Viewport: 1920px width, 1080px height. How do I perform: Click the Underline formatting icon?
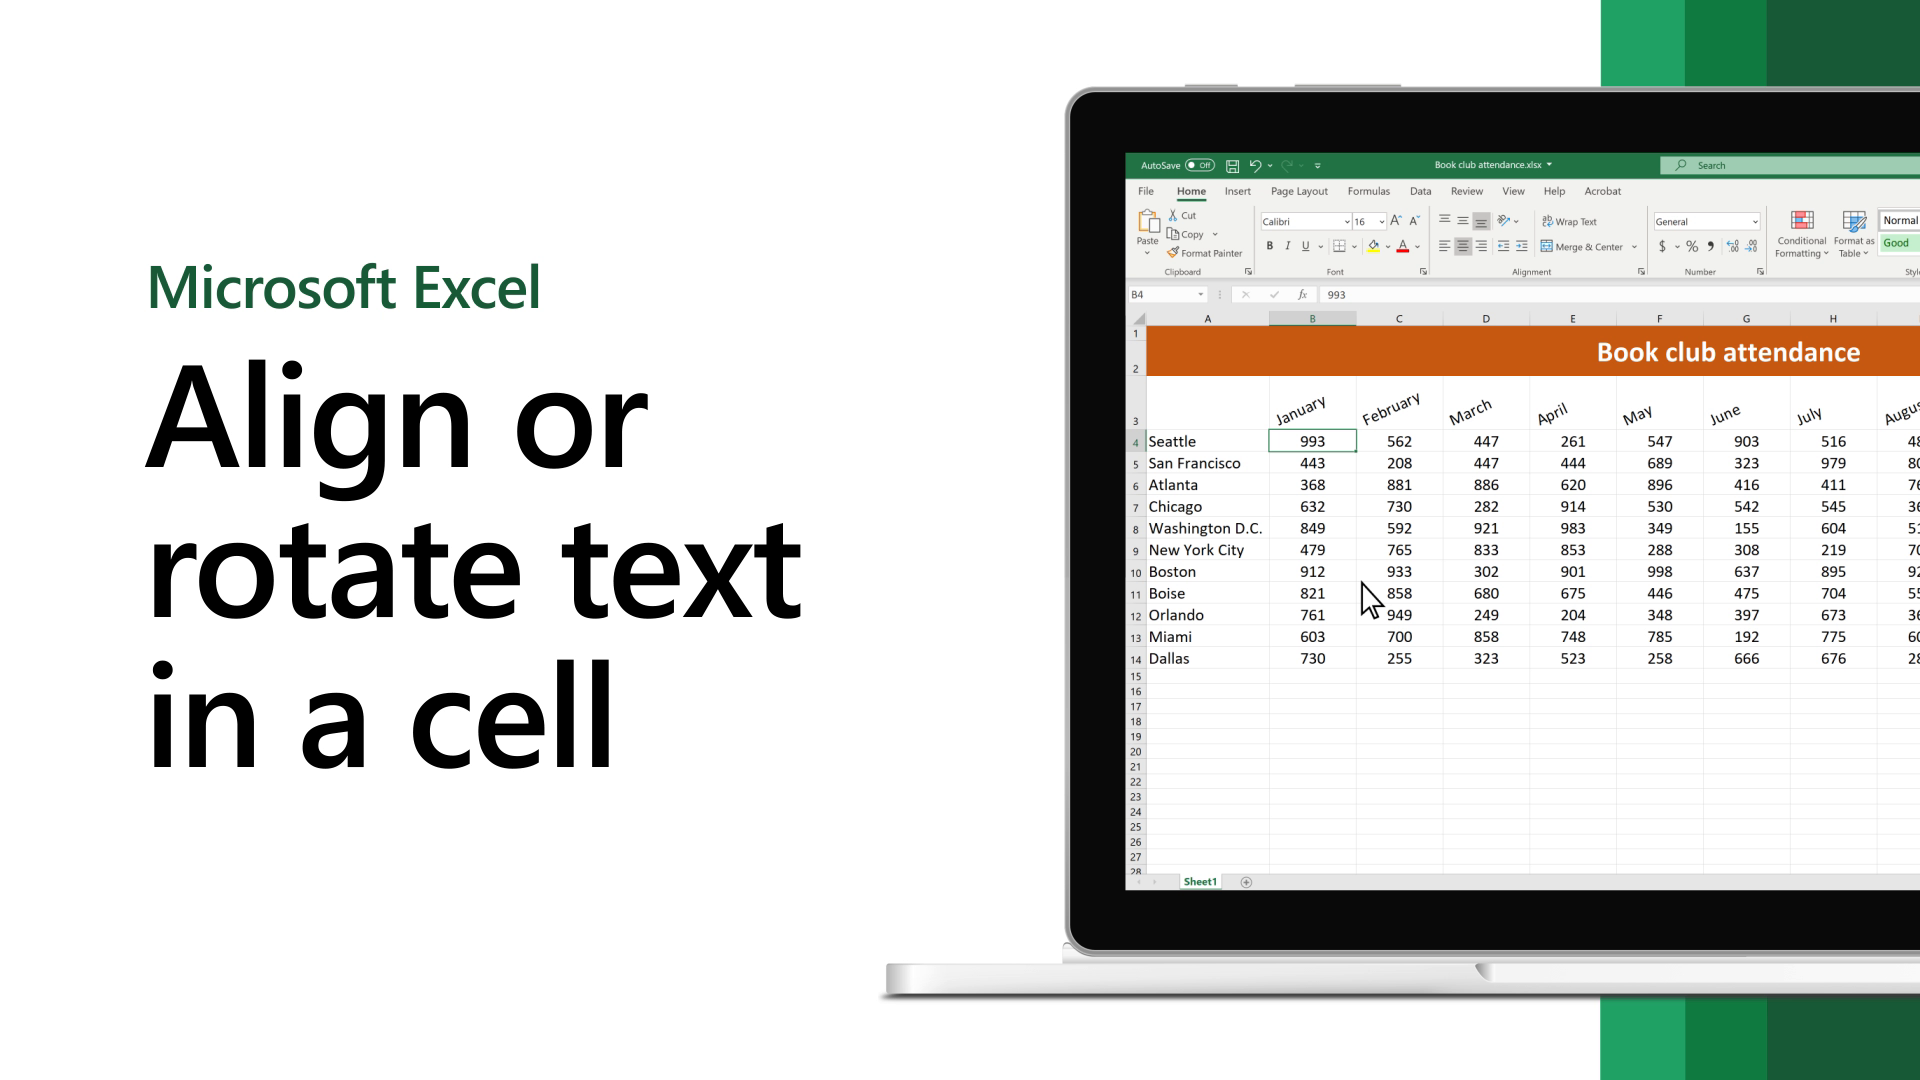[x=1304, y=249]
